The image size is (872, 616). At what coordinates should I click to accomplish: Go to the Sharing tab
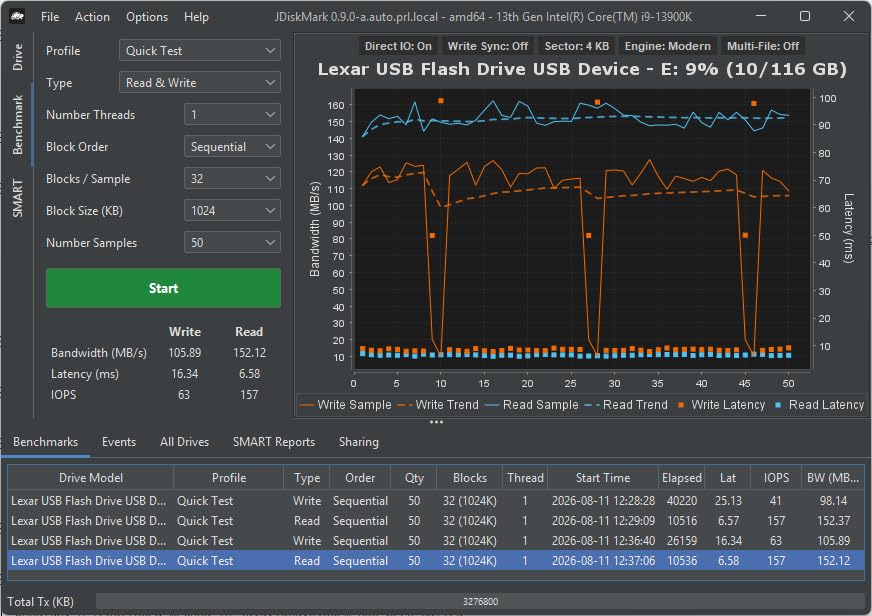359,442
